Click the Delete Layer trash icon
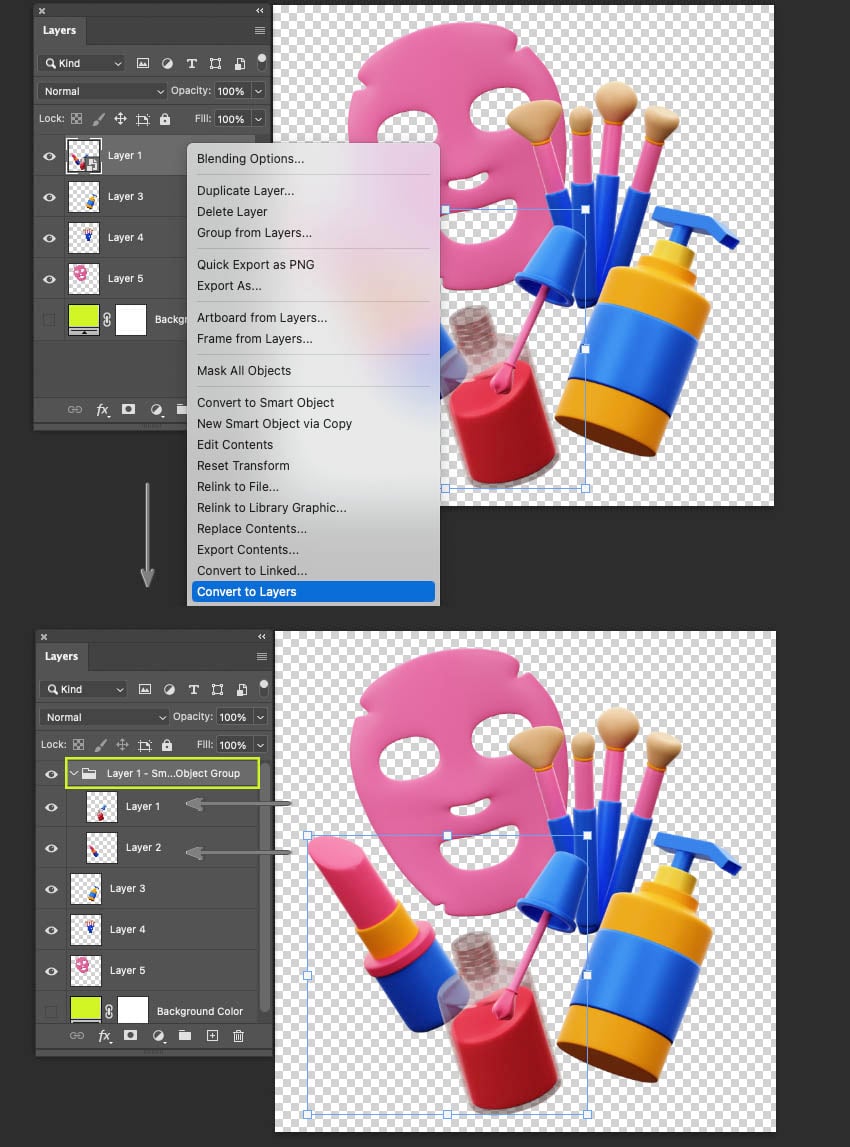The width and height of the screenshot is (850, 1147). coord(238,1036)
